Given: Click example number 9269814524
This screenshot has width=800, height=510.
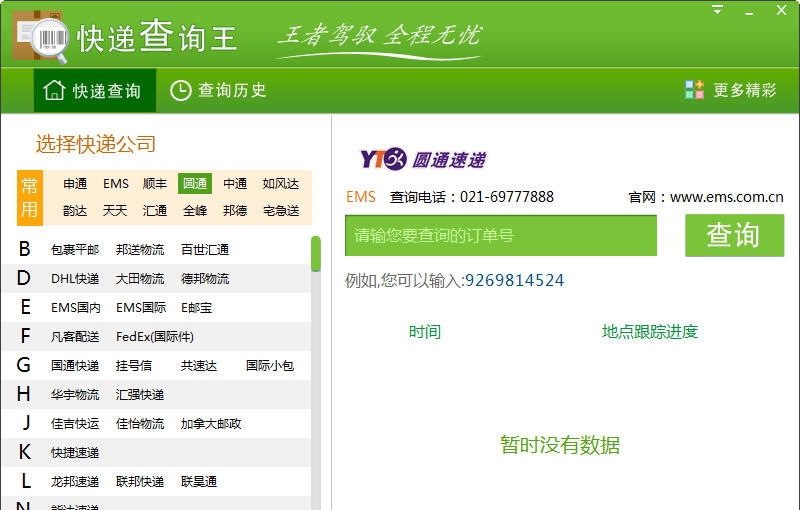Looking at the screenshot, I should (x=514, y=280).
